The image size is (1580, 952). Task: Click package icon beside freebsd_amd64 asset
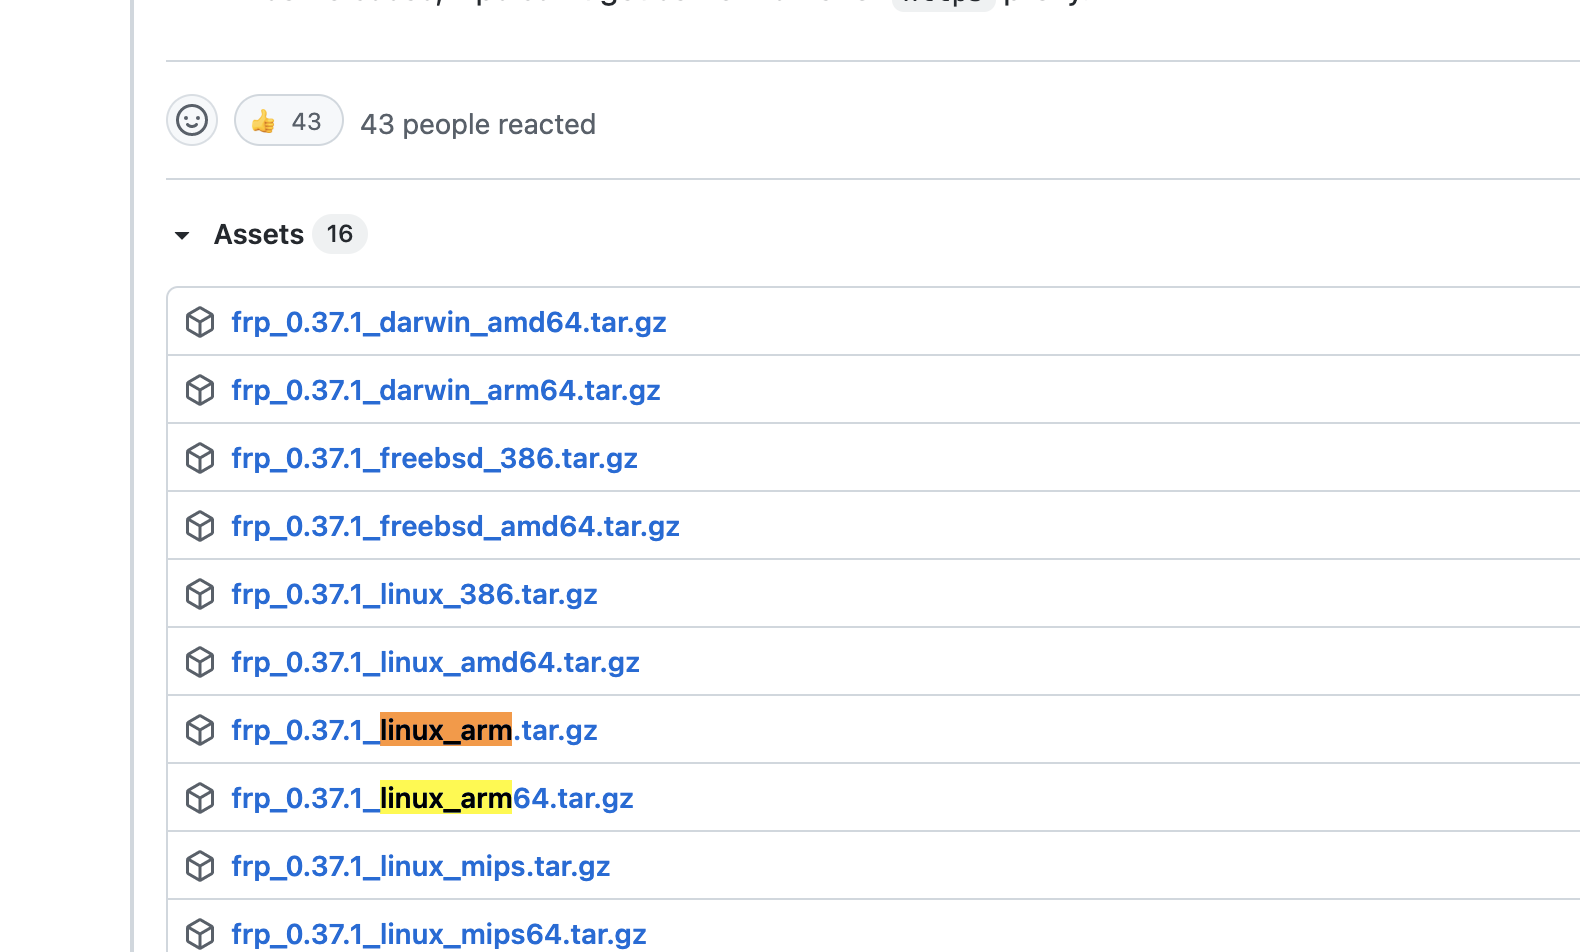(x=200, y=526)
